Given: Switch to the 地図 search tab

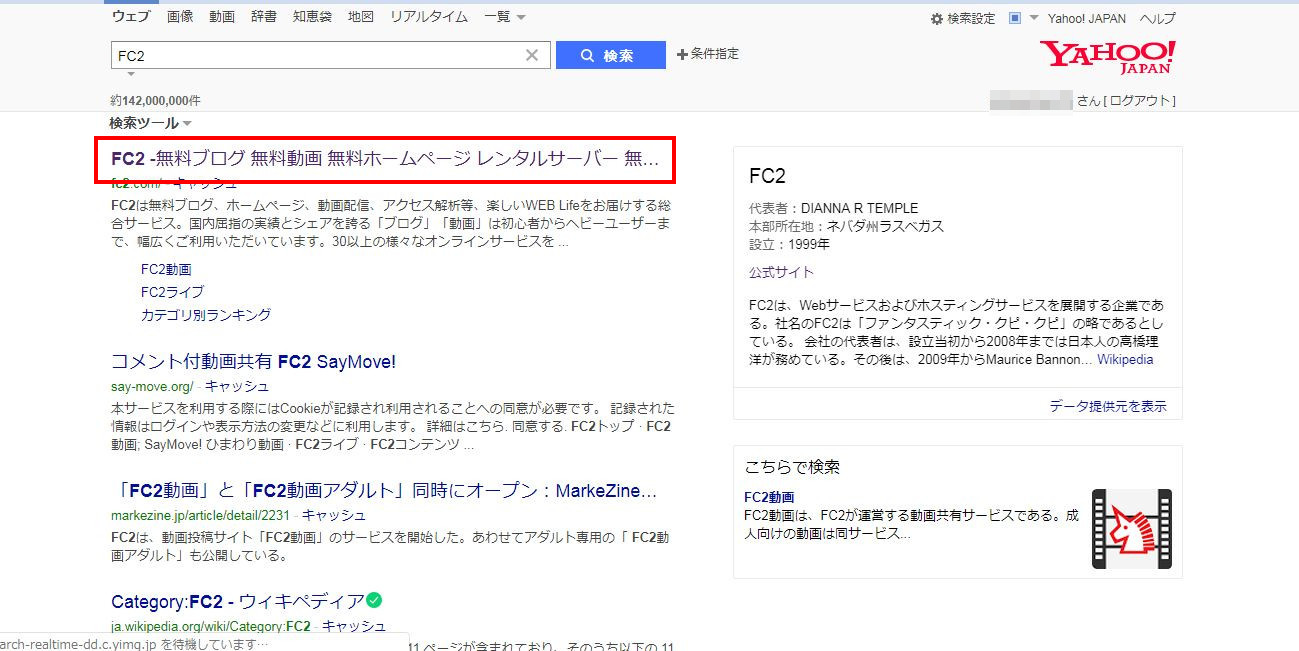Looking at the screenshot, I should (361, 17).
